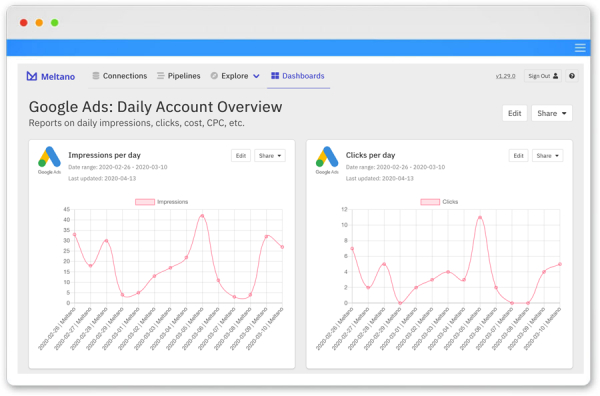
Task: Click the Impressions chart peak point at 42
Action: coord(202,216)
